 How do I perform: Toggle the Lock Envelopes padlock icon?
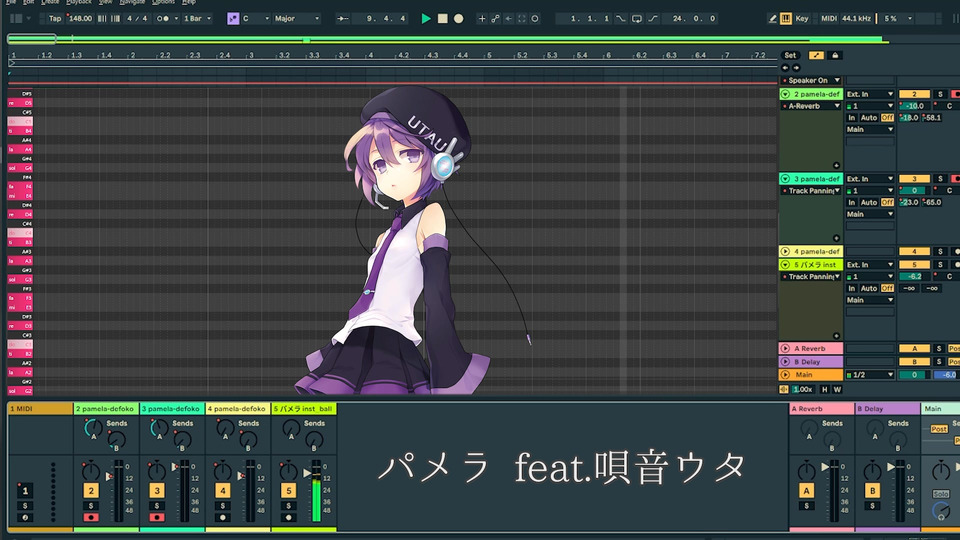tap(834, 55)
